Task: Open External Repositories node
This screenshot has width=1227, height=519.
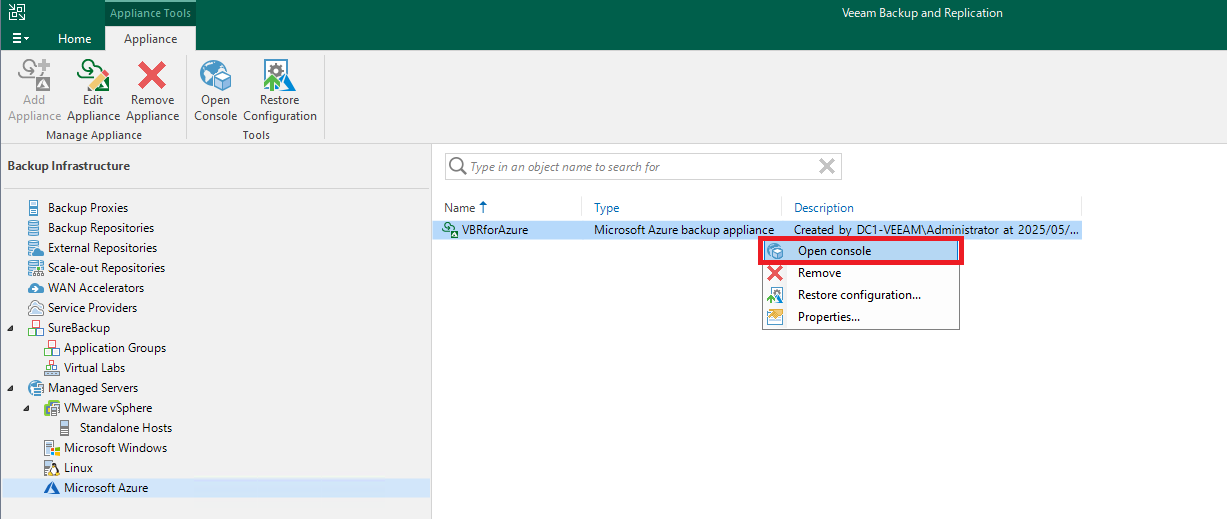Action: tap(102, 248)
